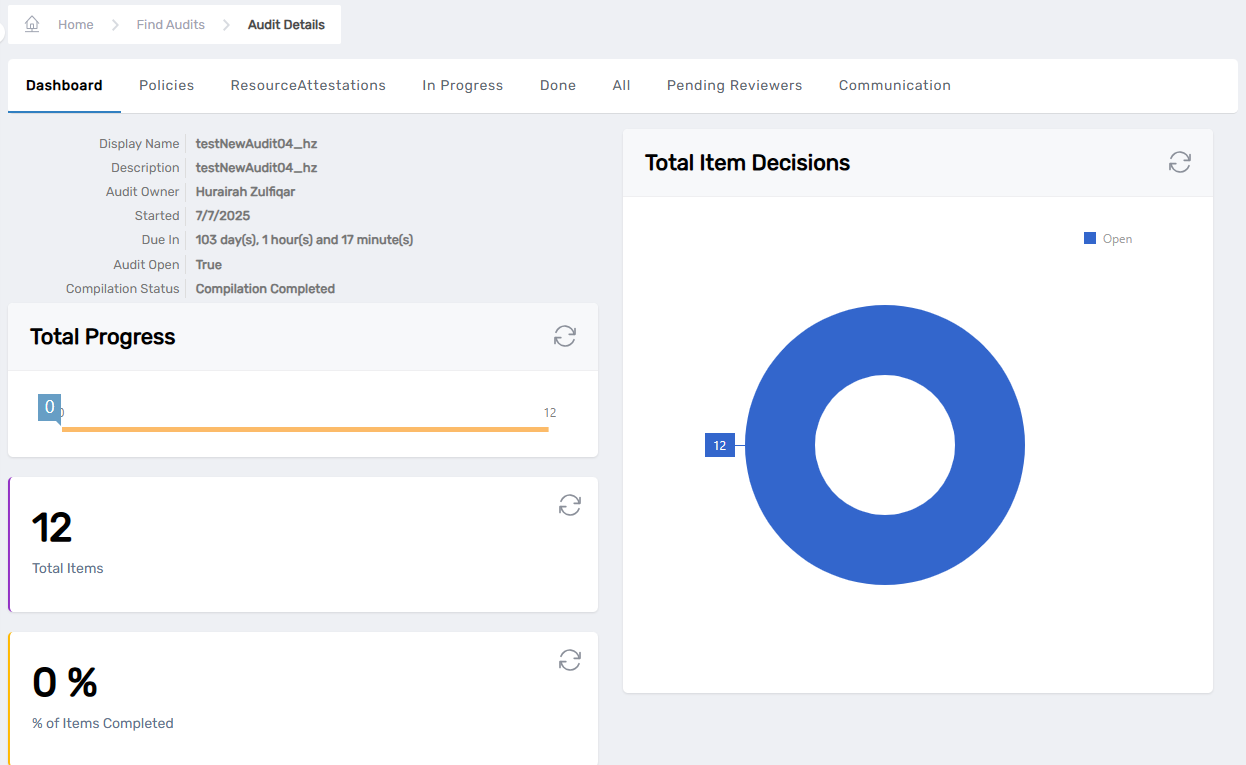Show the All tab
The height and width of the screenshot is (765, 1246).
621,85
